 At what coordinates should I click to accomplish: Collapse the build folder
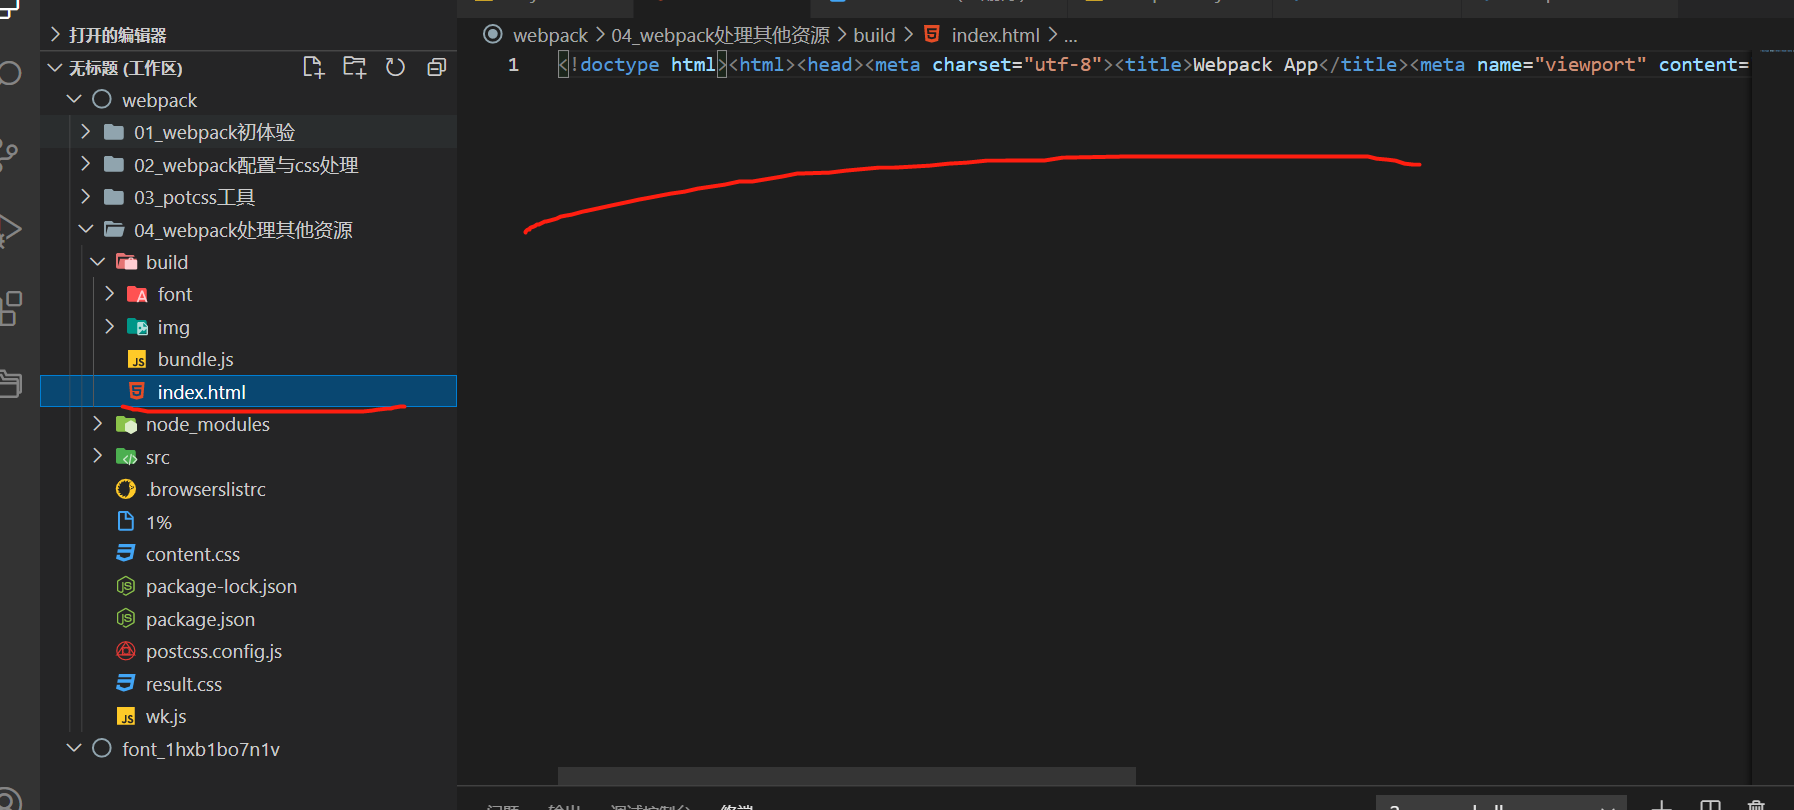point(97,262)
